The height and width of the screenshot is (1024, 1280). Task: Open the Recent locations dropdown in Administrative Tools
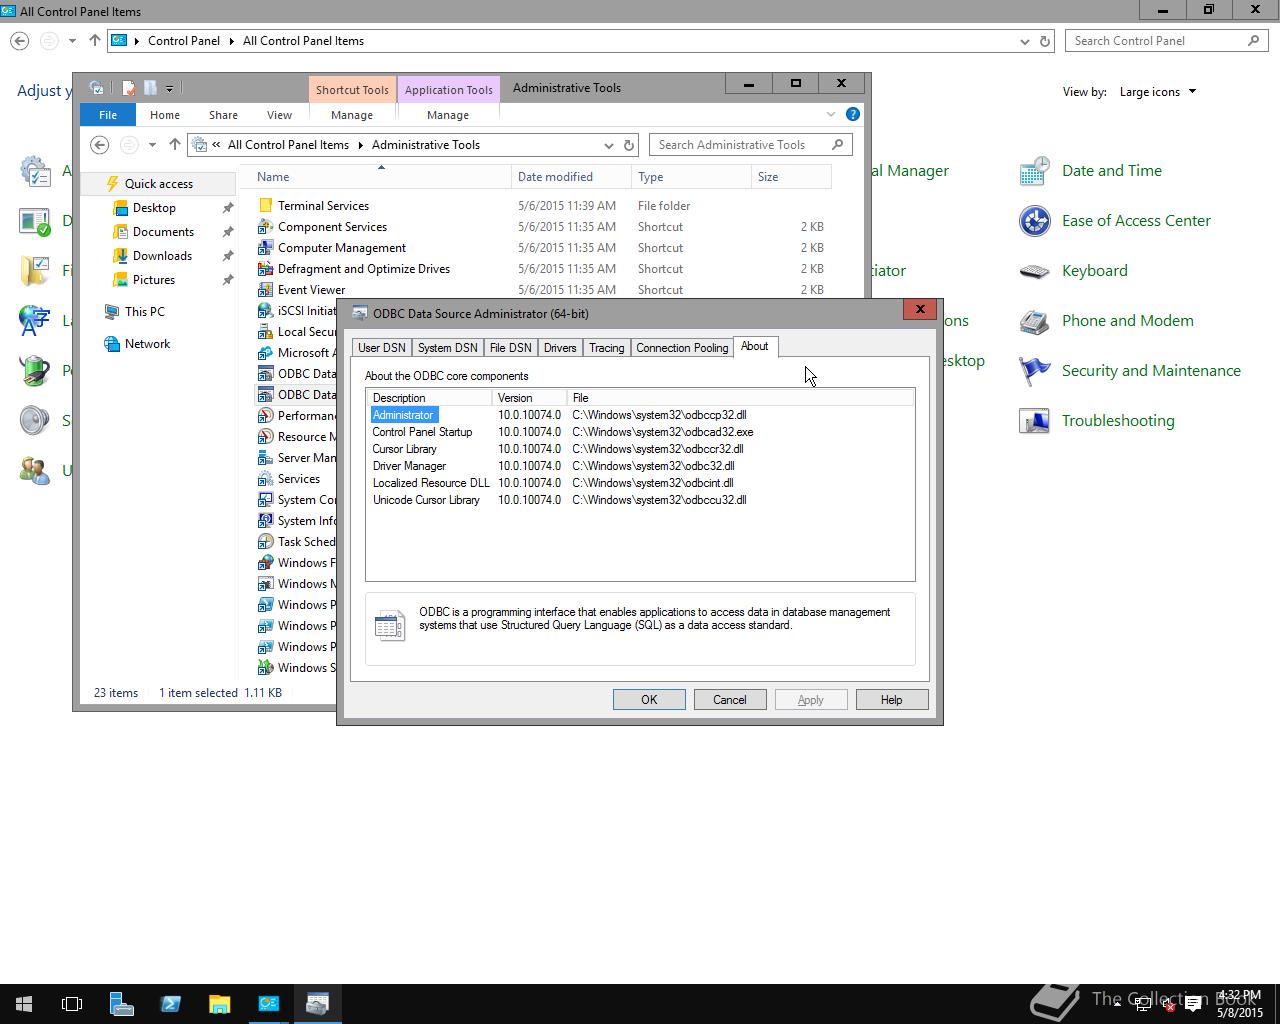(x=152, y=145)
